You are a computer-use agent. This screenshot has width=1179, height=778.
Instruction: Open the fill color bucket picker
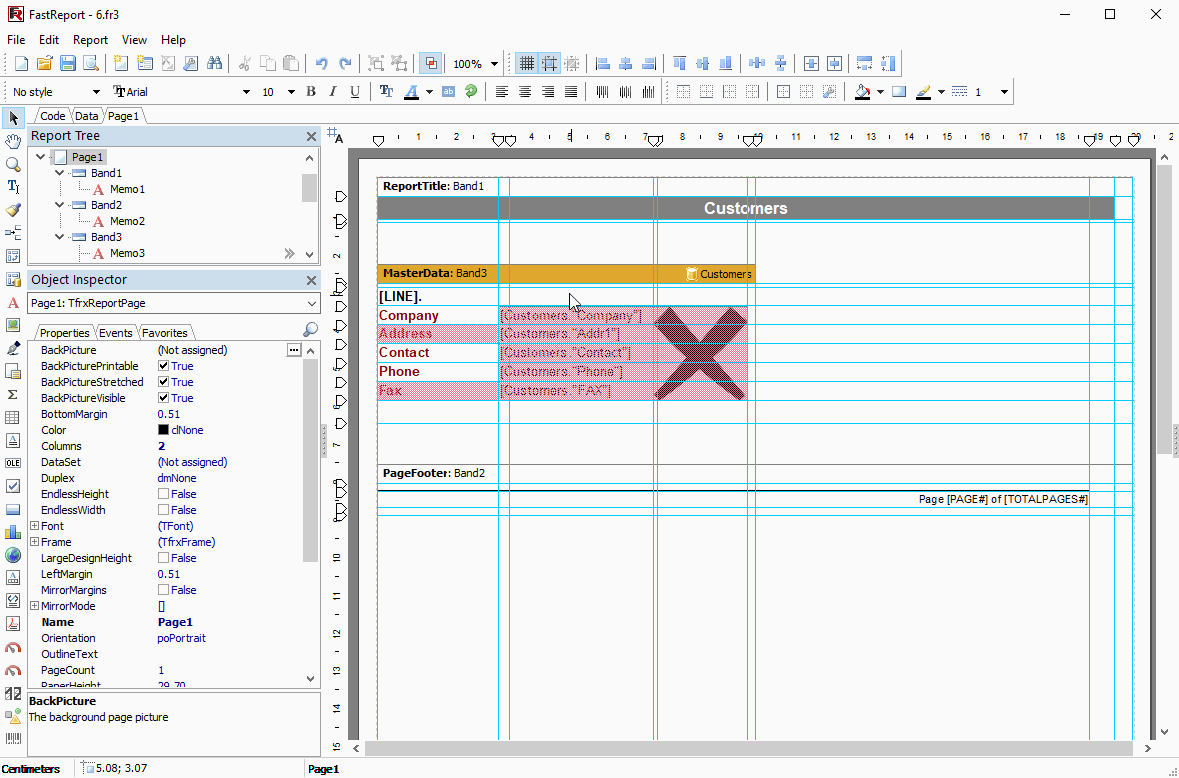[880, 92]
